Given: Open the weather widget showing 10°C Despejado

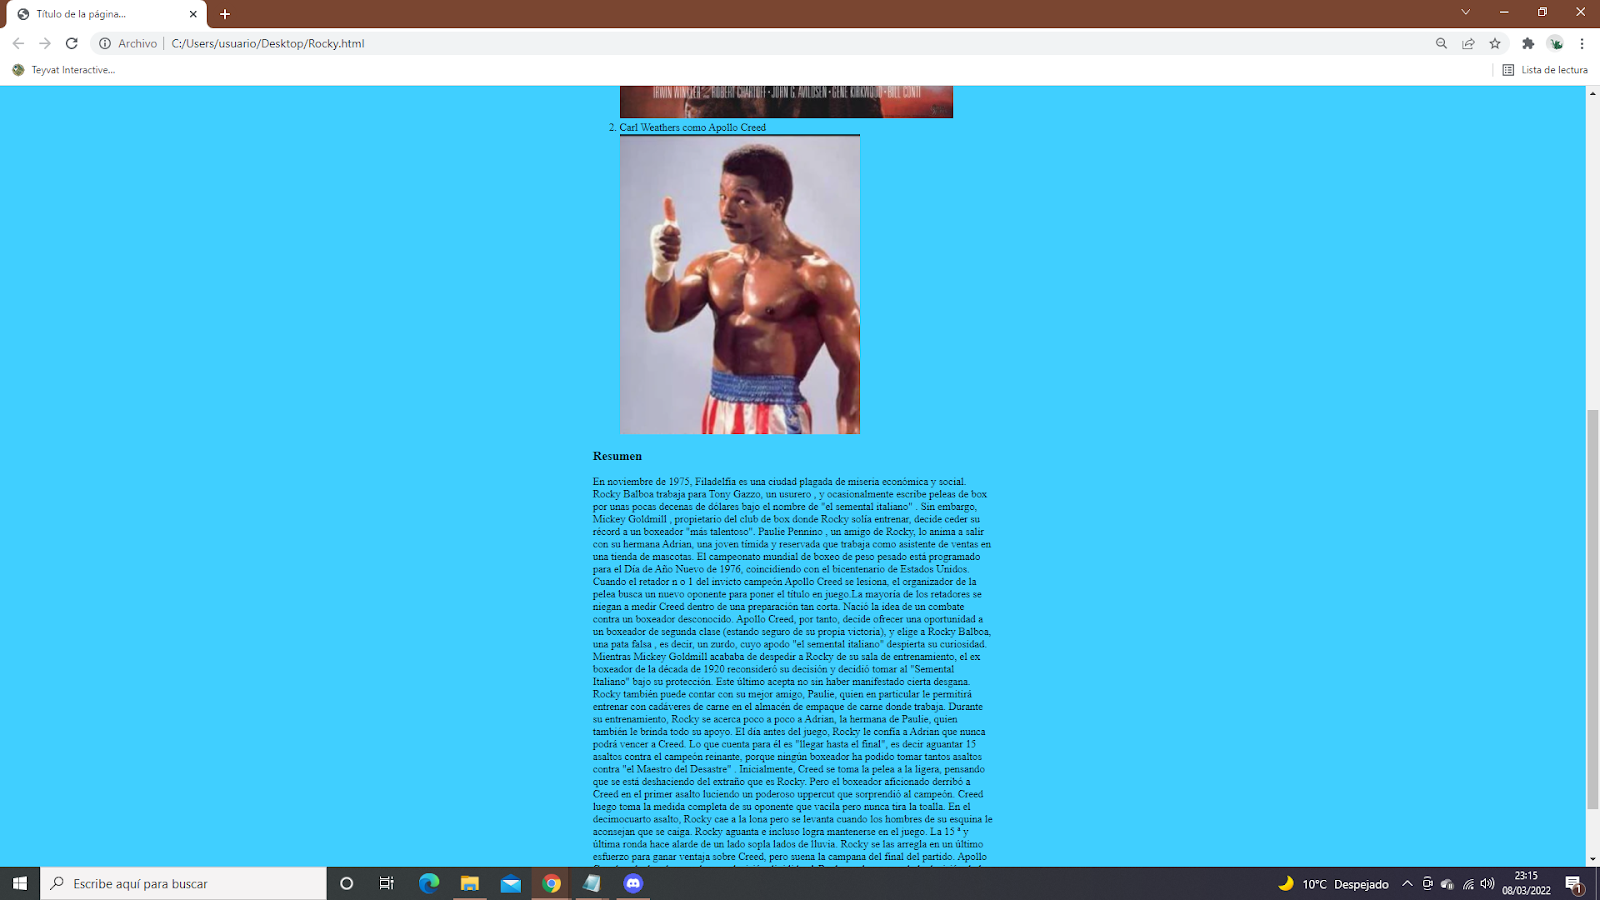Looking at the screenshot, I should (x=1333, y=884).
